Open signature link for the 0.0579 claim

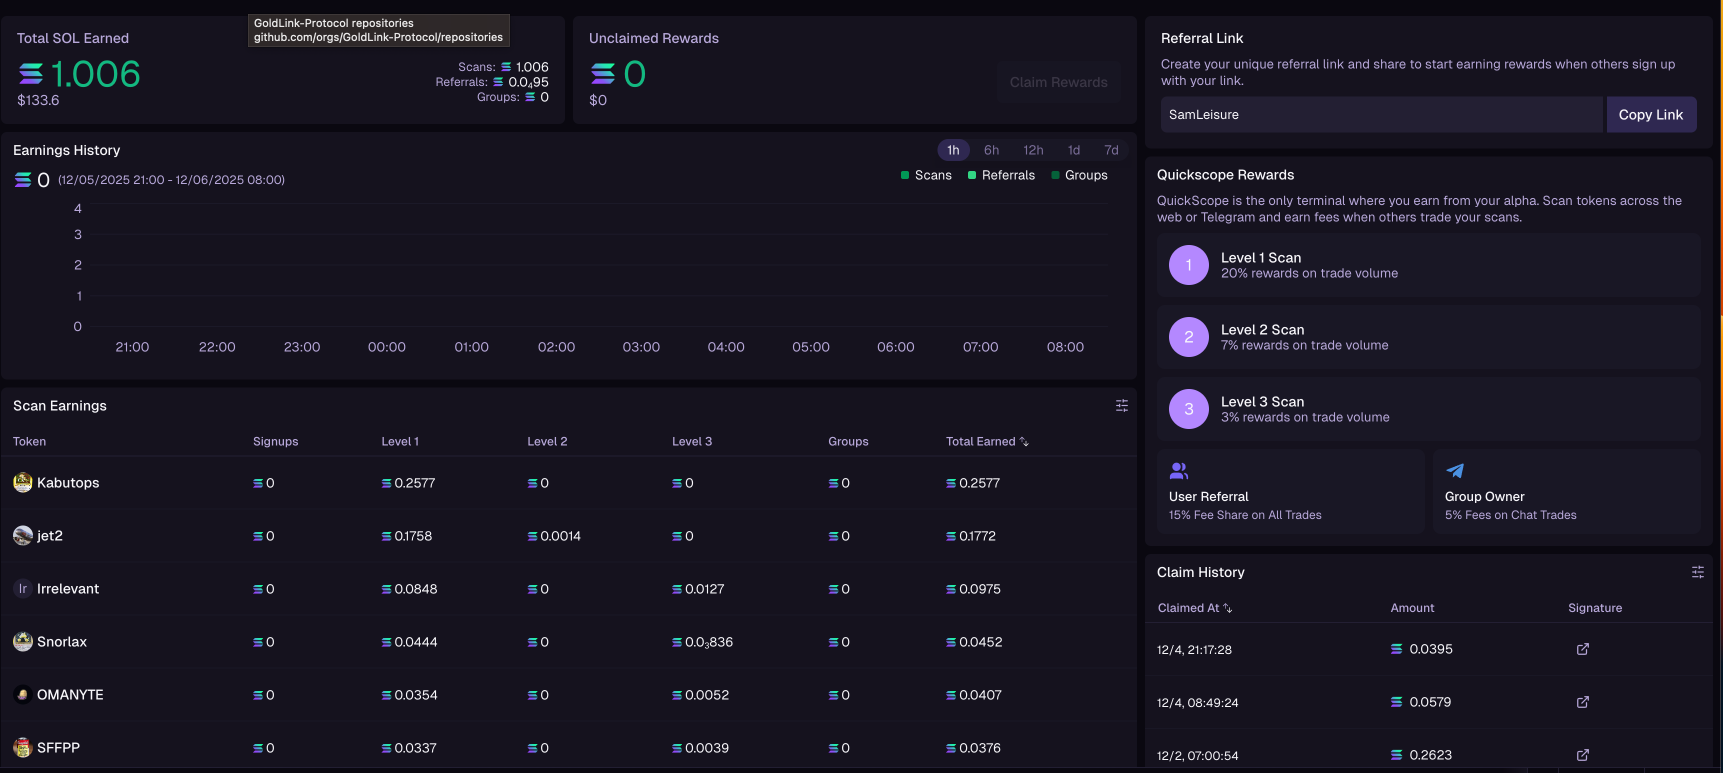(x=1582, y=702)
